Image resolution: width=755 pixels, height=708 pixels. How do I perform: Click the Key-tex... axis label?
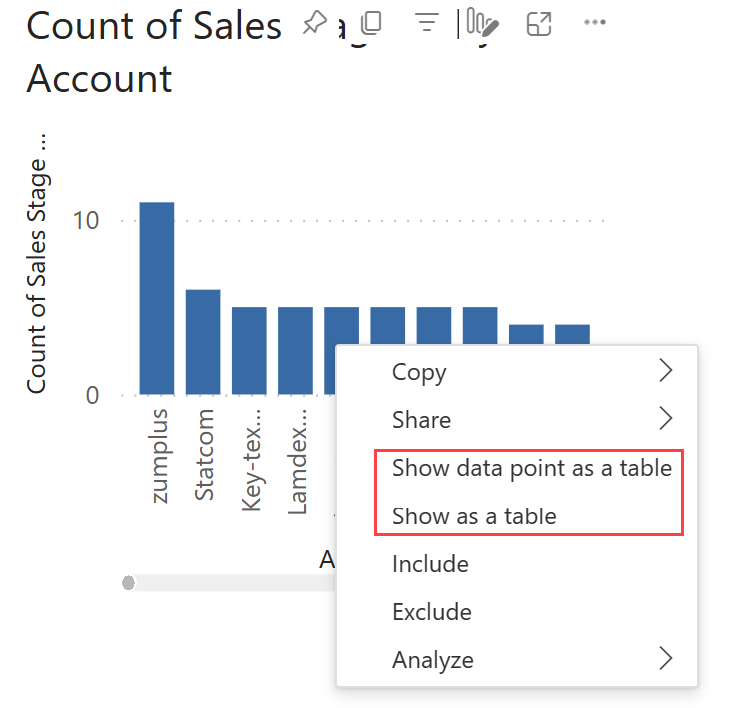[251, 460]
